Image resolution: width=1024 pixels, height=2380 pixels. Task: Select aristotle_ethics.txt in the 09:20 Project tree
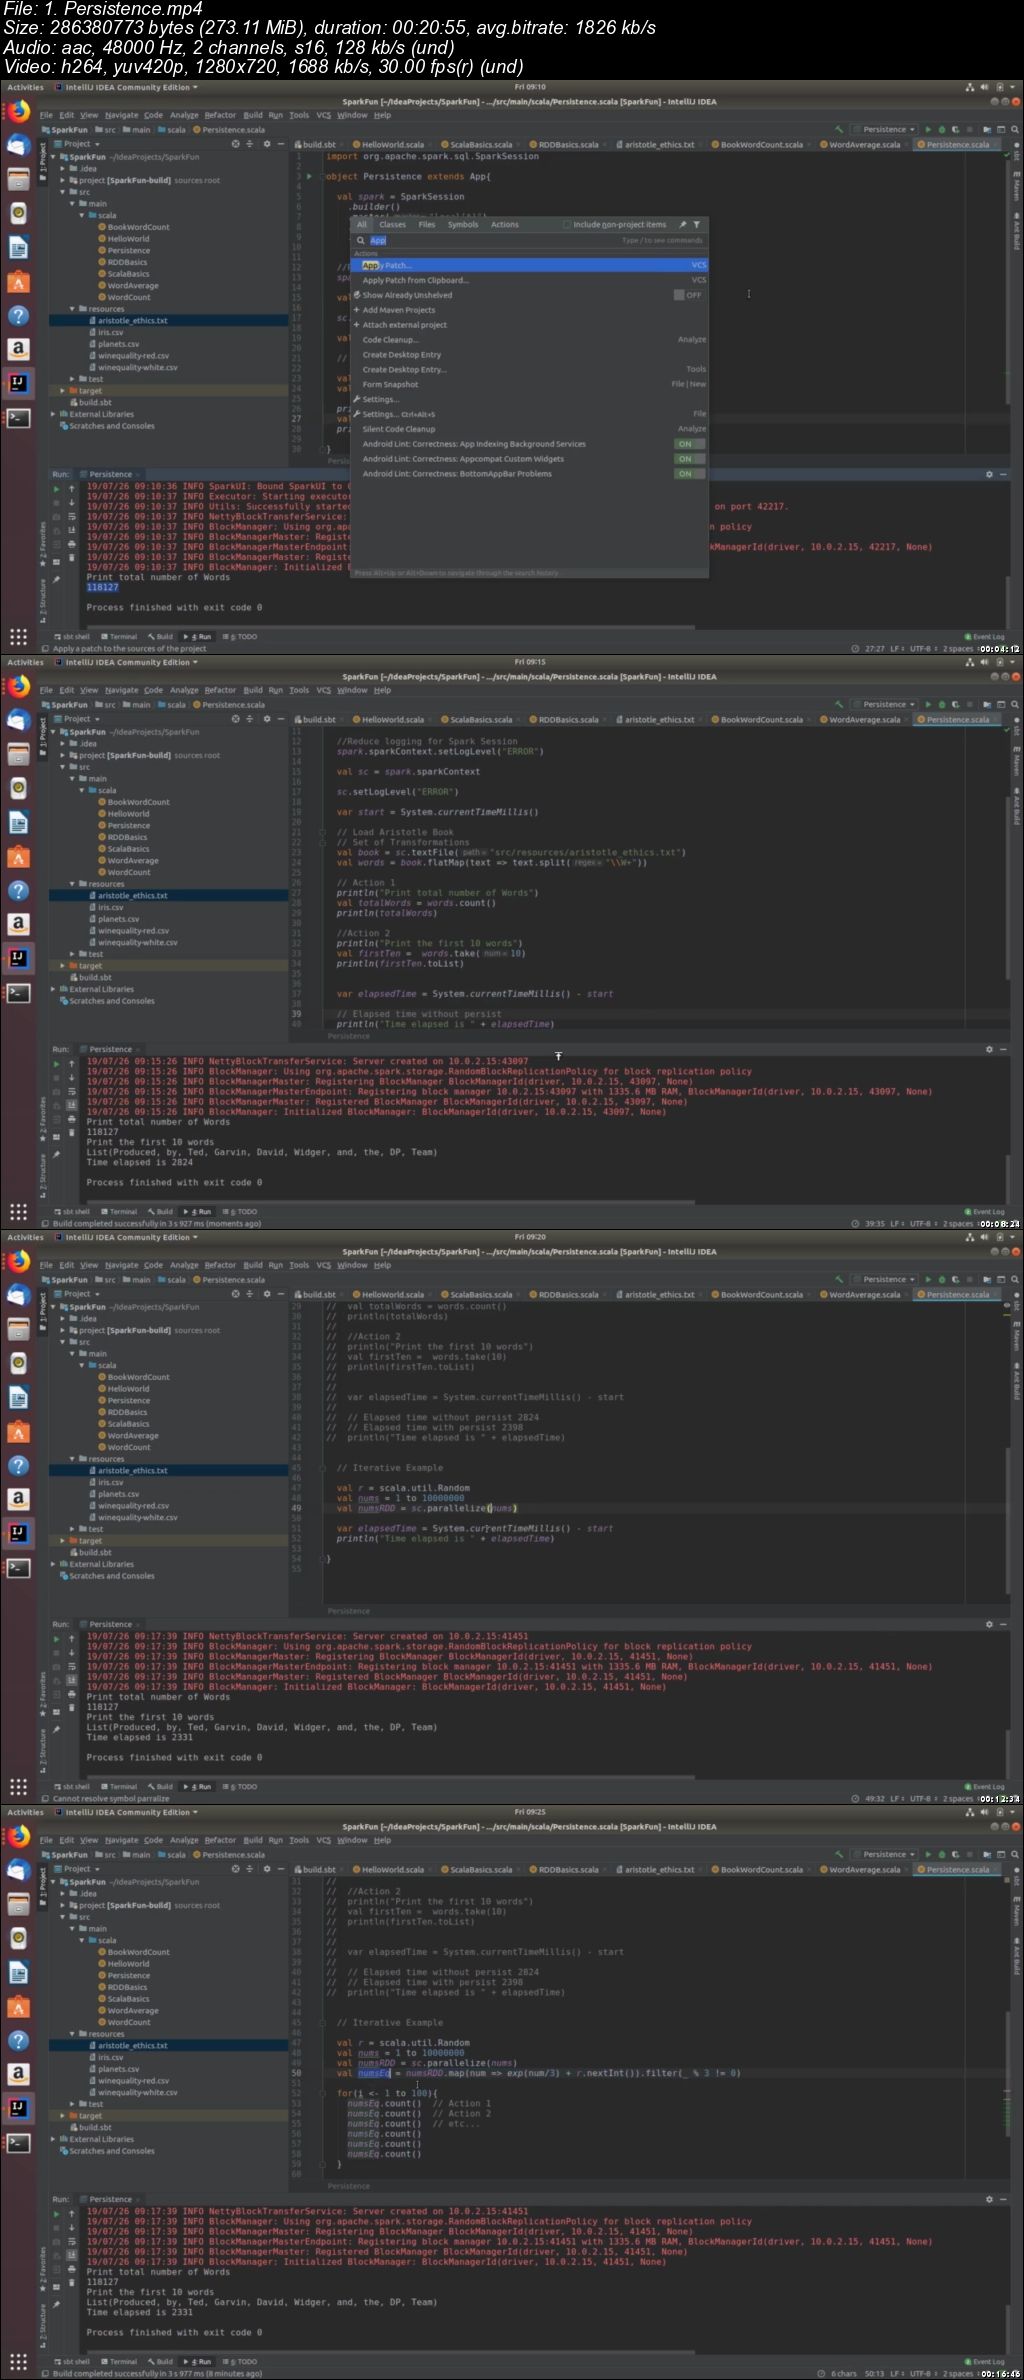coord(133,1471)
